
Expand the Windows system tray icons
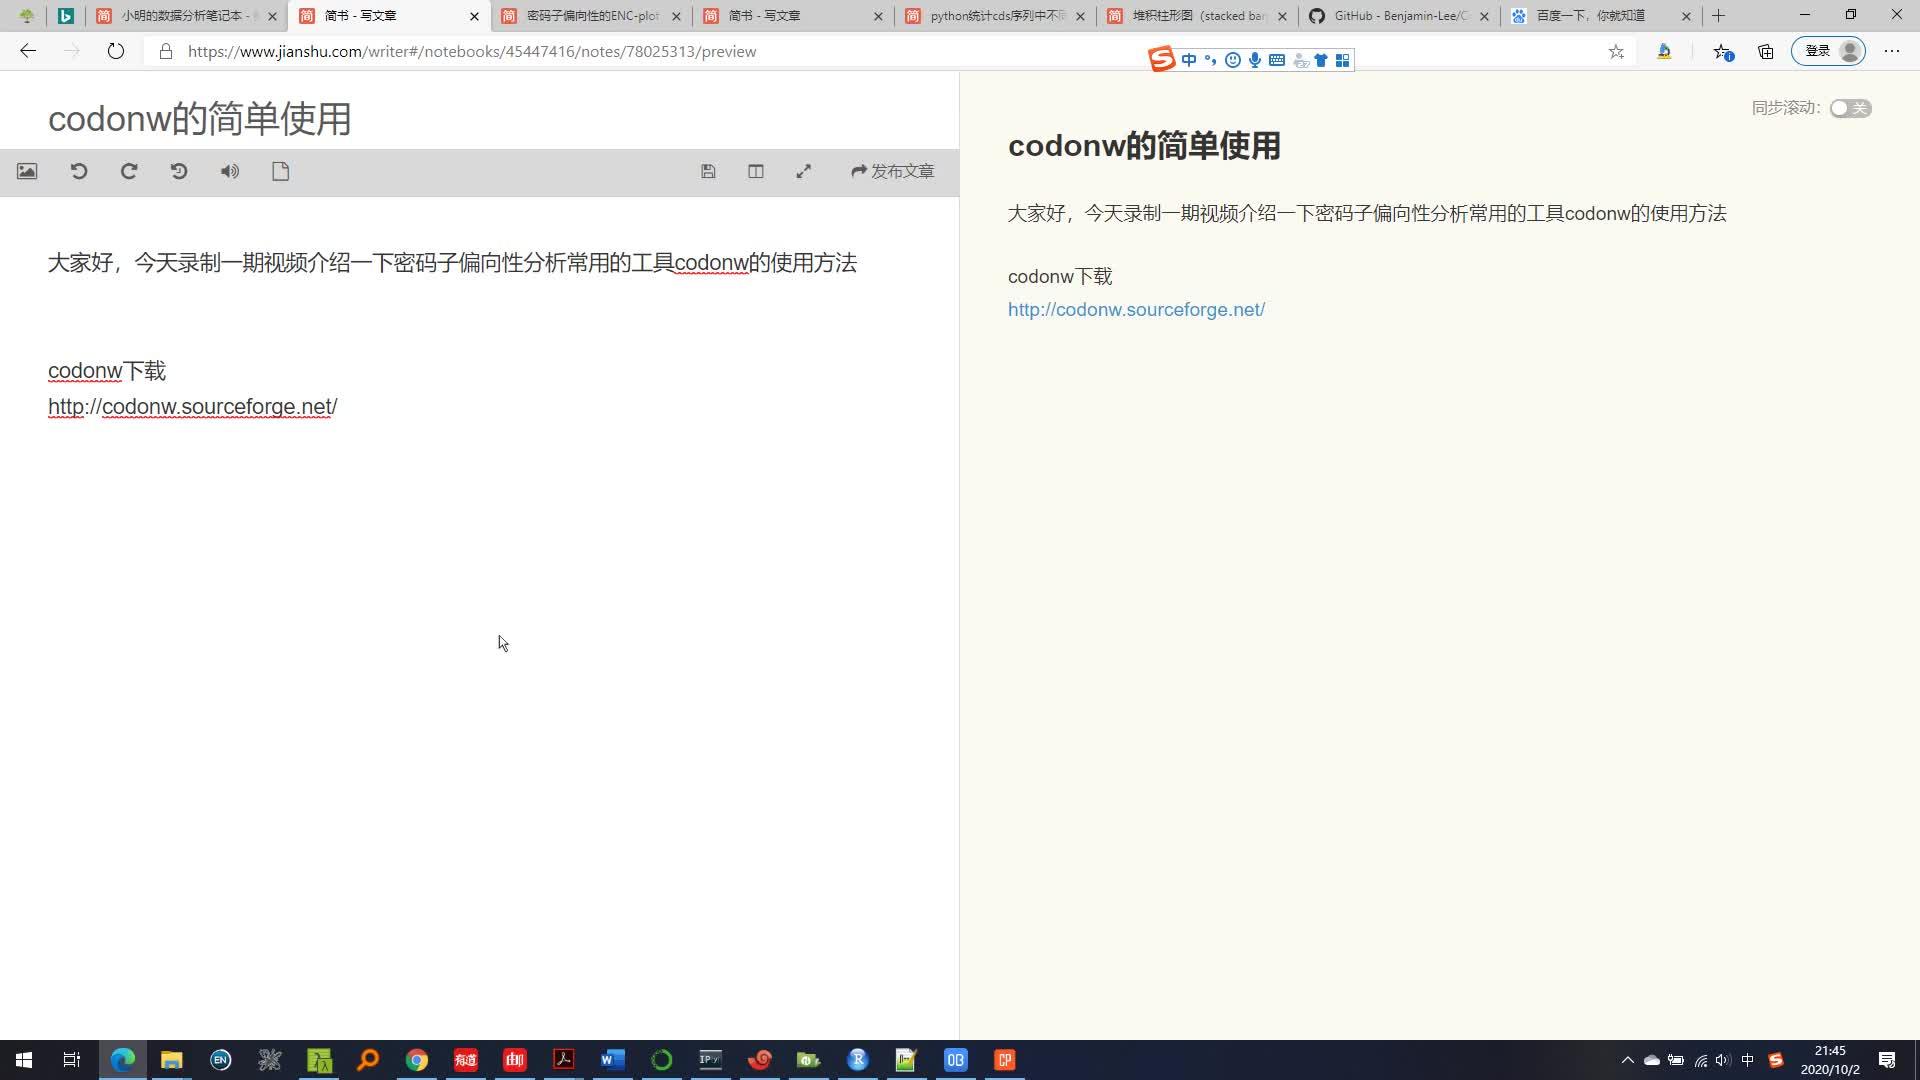1627,1059
